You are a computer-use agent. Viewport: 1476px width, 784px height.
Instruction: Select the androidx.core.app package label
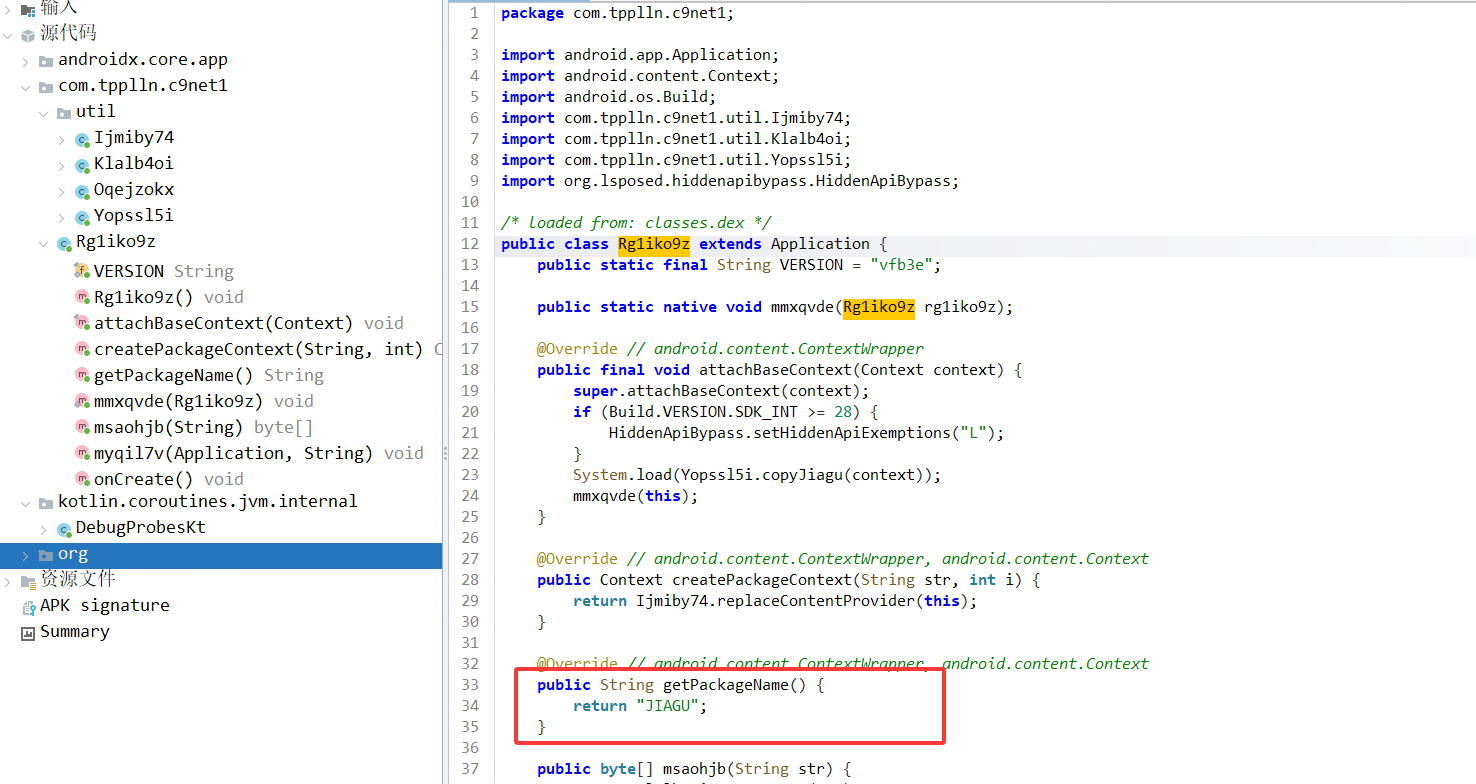click(x=143, y=60)
